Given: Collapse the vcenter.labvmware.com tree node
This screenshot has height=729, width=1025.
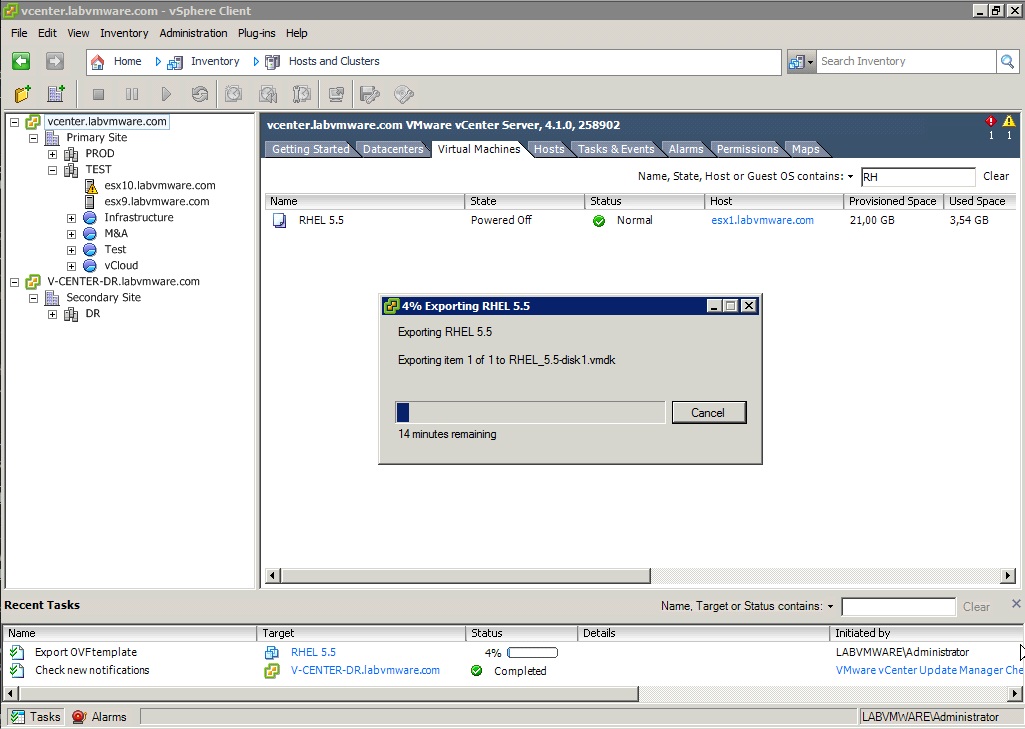Looking at the screenshot, I should tap(14, 122).
